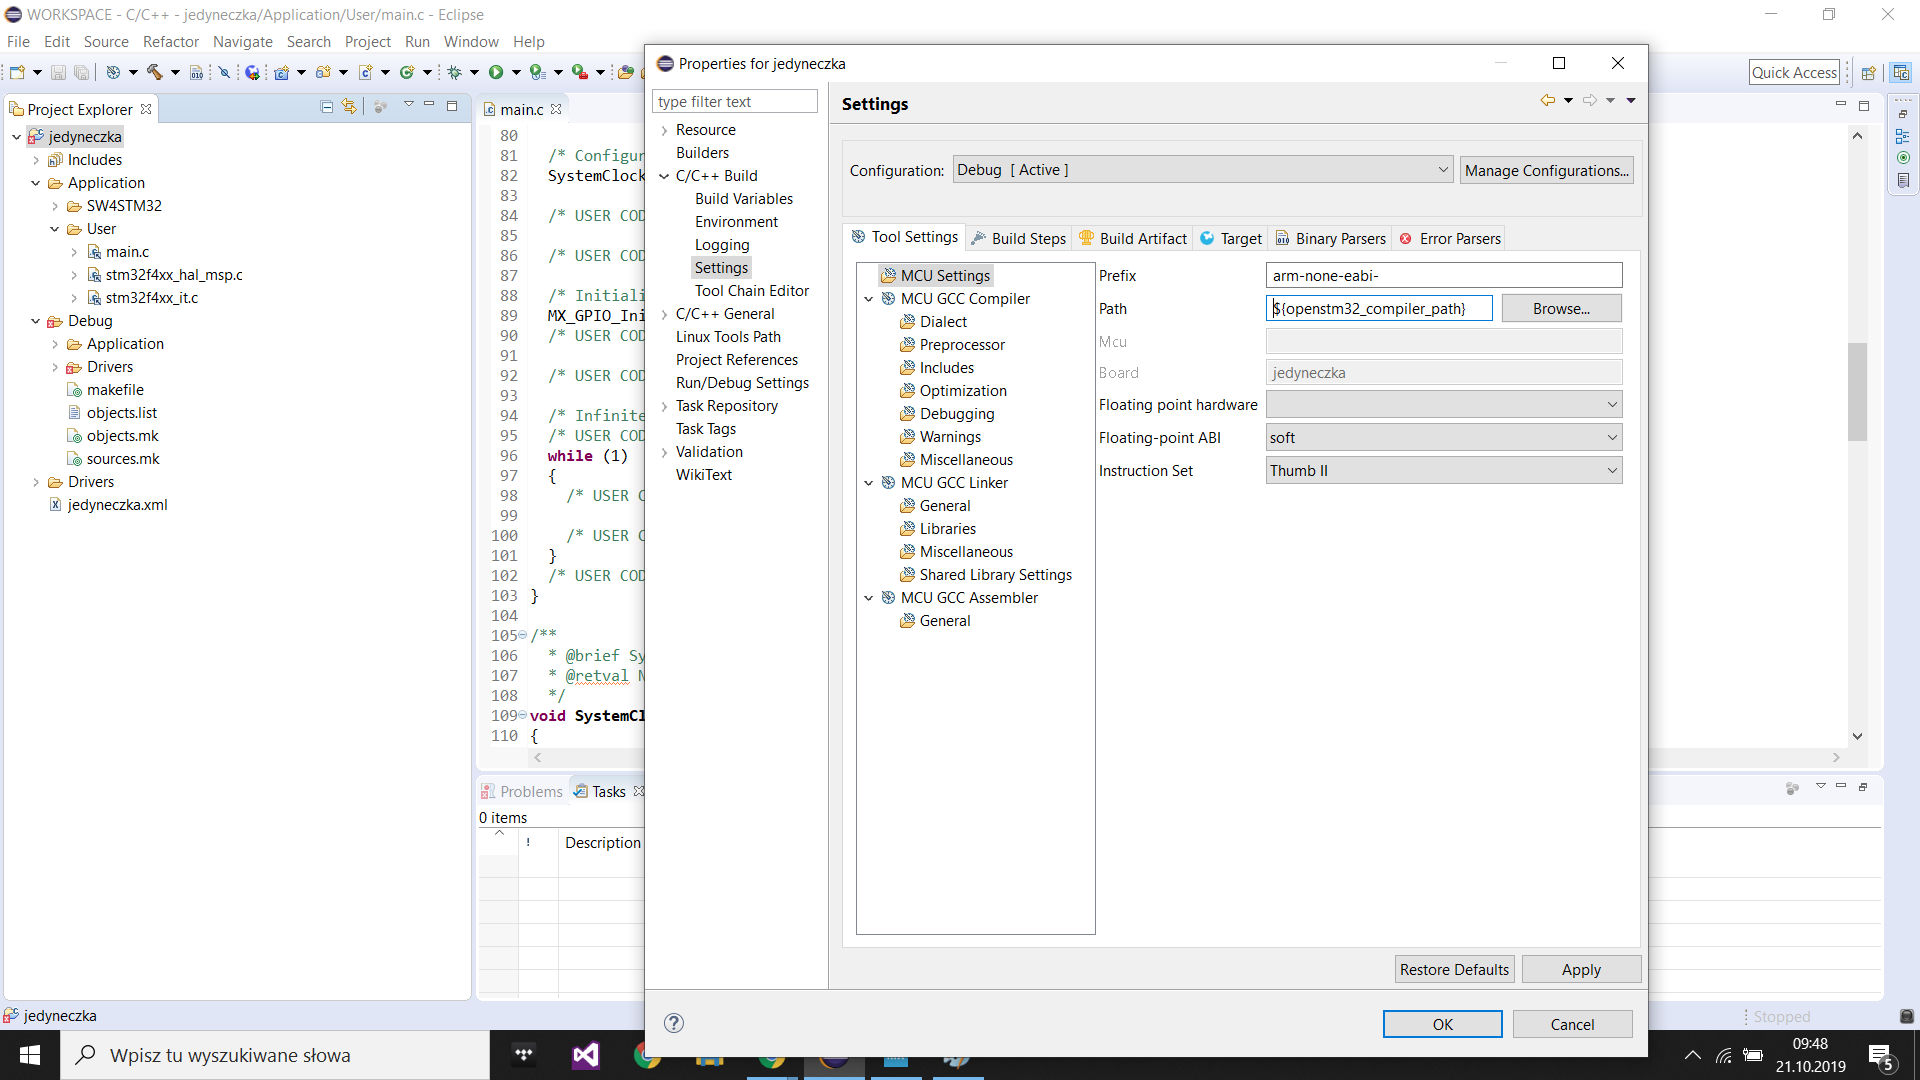
Task: Click the green Run play toolbar icon
Action: coord(496,72)
